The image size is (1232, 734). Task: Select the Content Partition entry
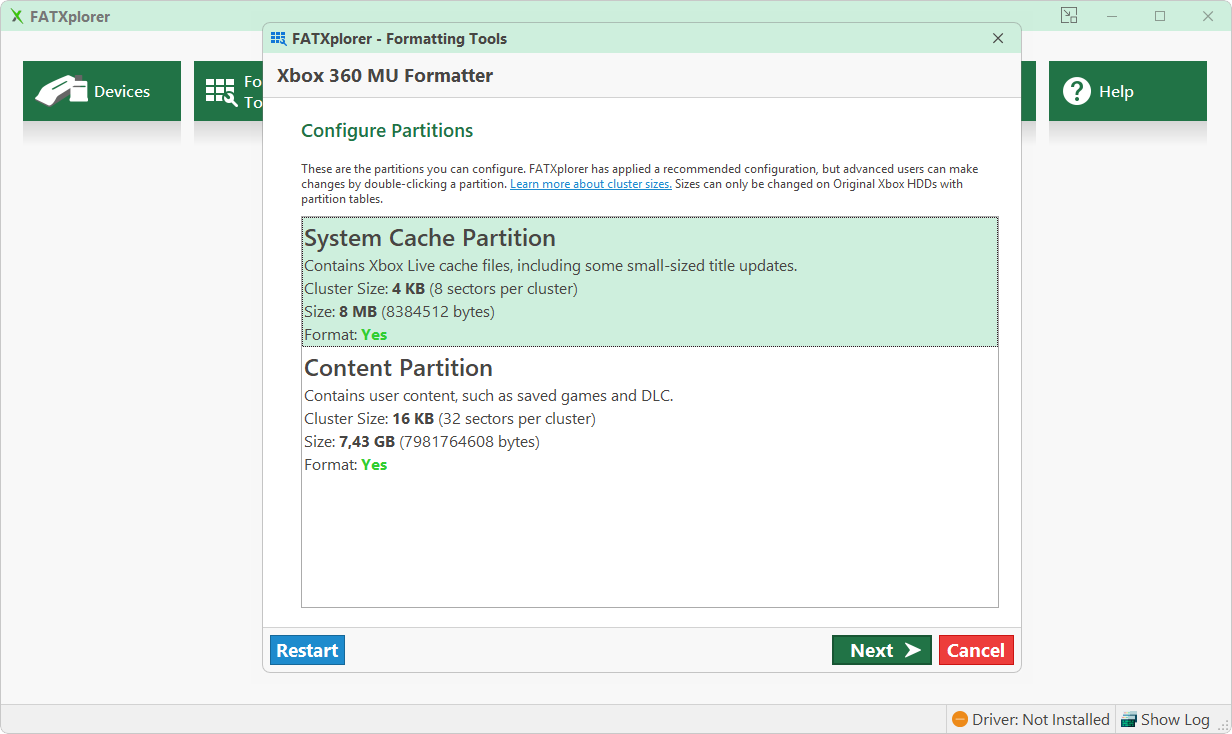650,413
